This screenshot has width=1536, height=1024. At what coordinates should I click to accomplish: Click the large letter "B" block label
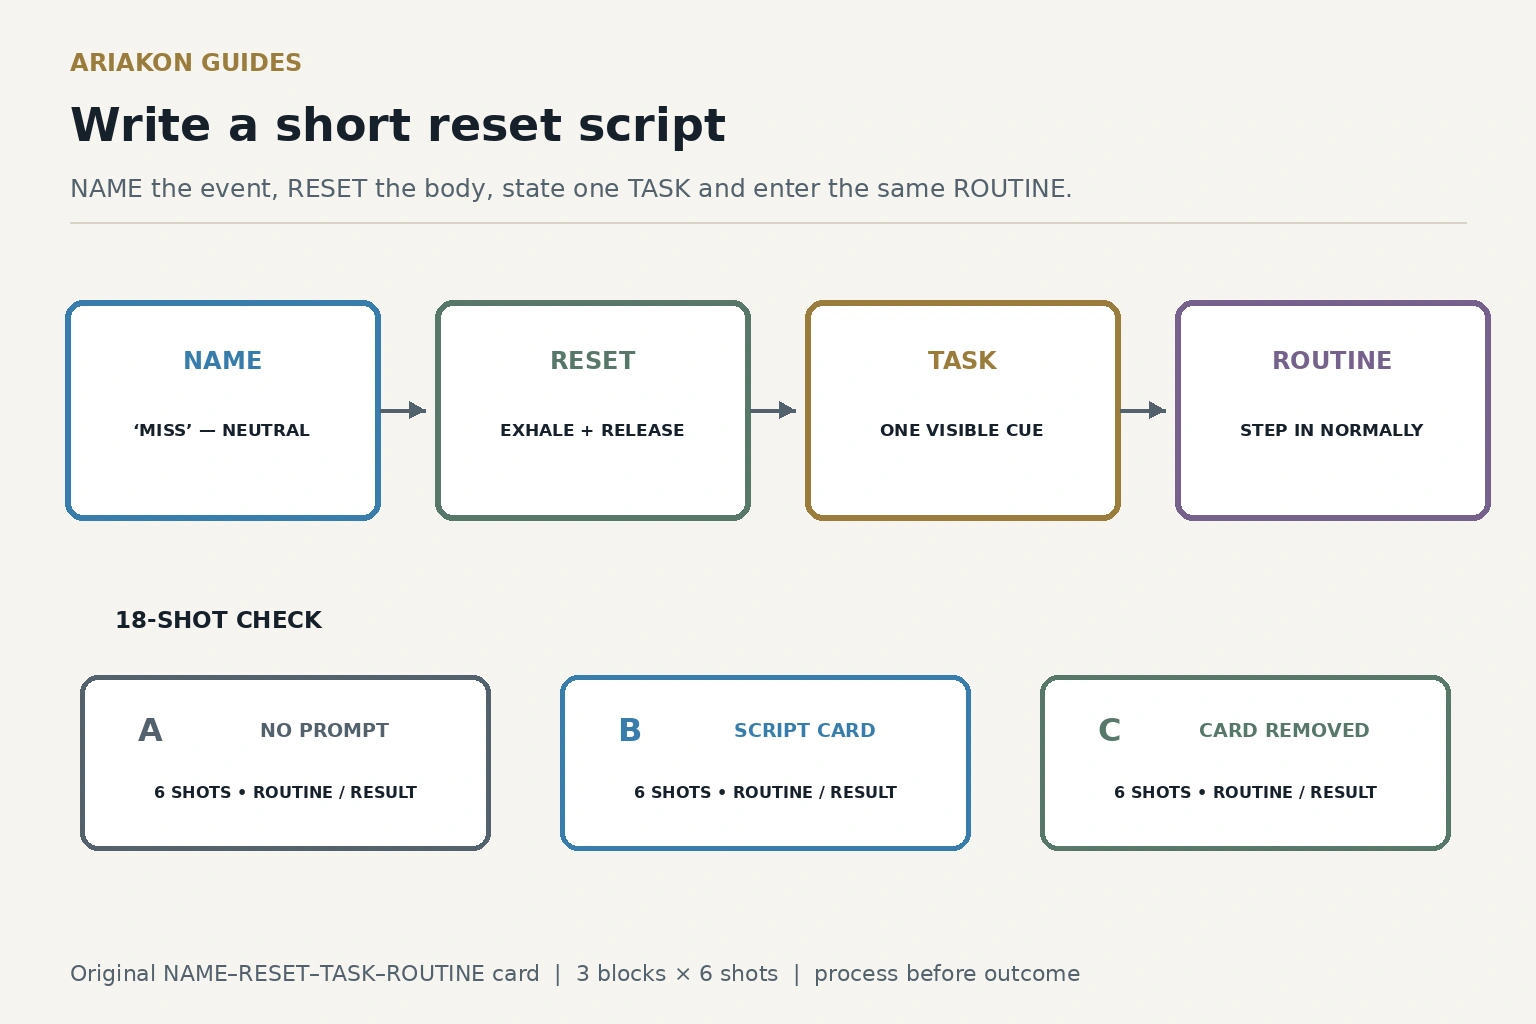point(630,731)
